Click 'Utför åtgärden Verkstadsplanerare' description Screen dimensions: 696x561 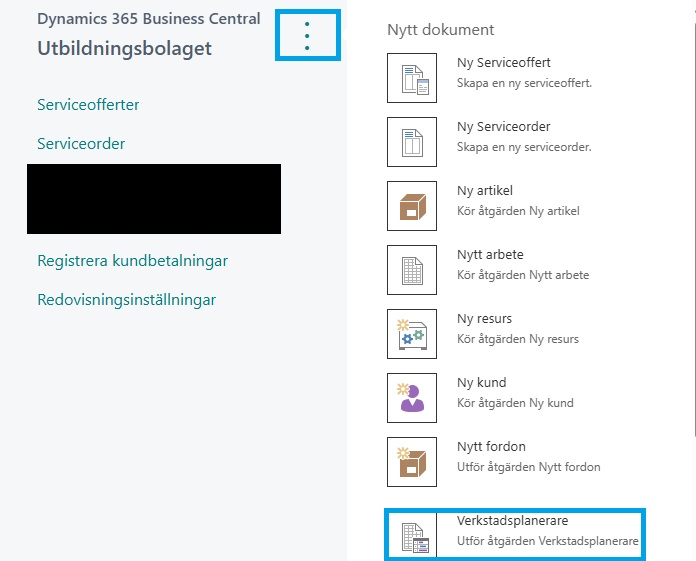point(548,541)
